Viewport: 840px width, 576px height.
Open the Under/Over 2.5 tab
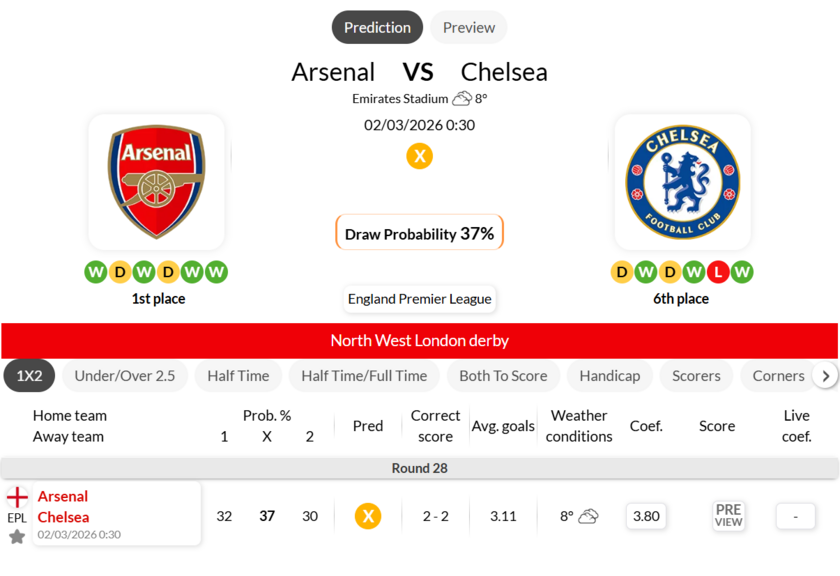(125, 376)
